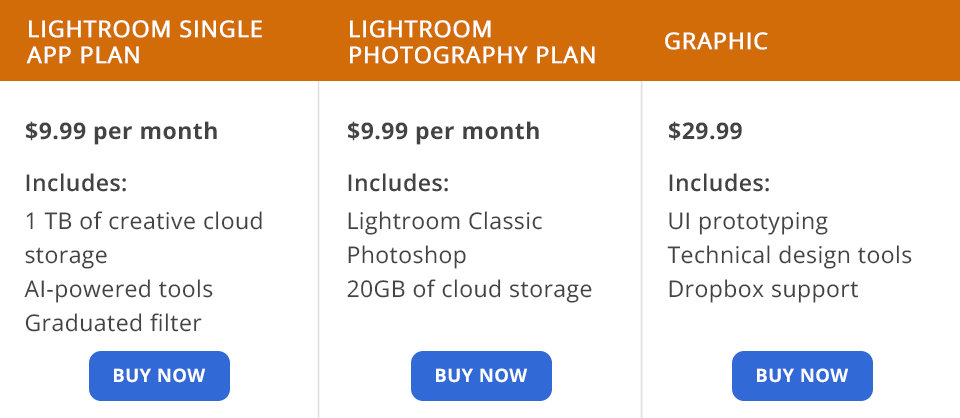The width and height of the screenshot is (960, 418).
Task: Click the Includes label under Graphic plan
Action: click(719, 184)
